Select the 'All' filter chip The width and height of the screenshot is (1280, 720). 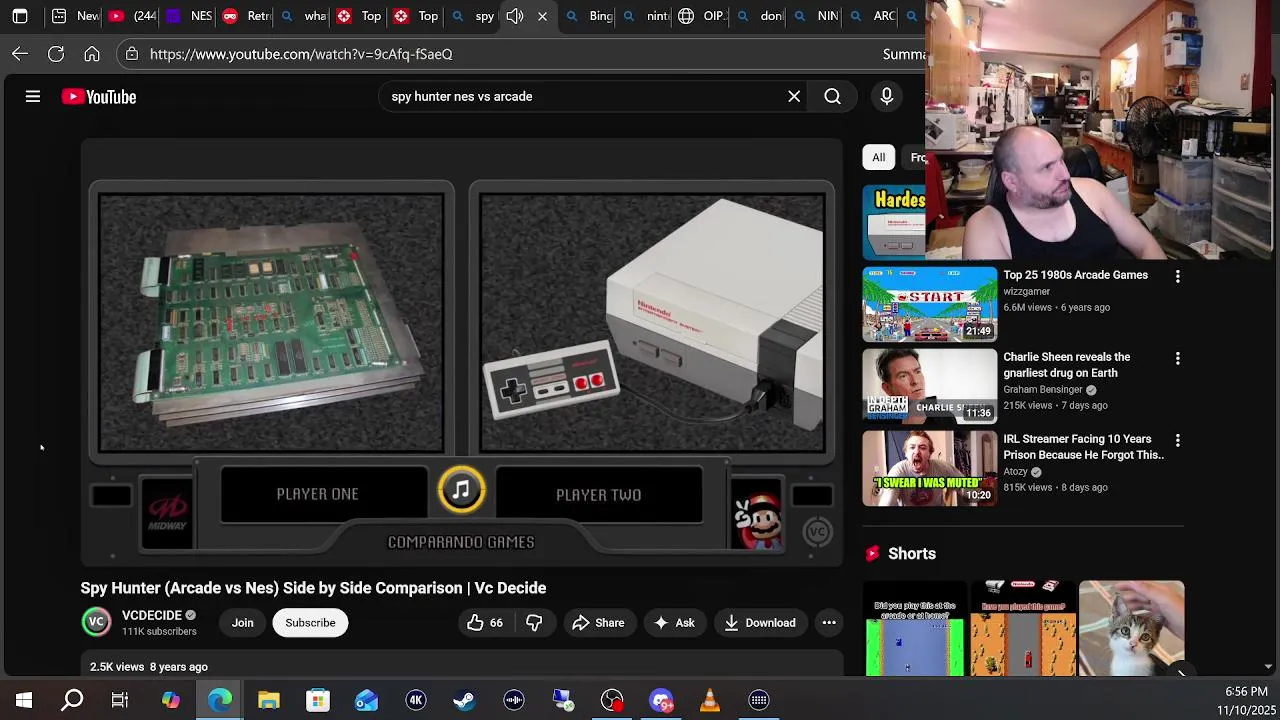878,157
